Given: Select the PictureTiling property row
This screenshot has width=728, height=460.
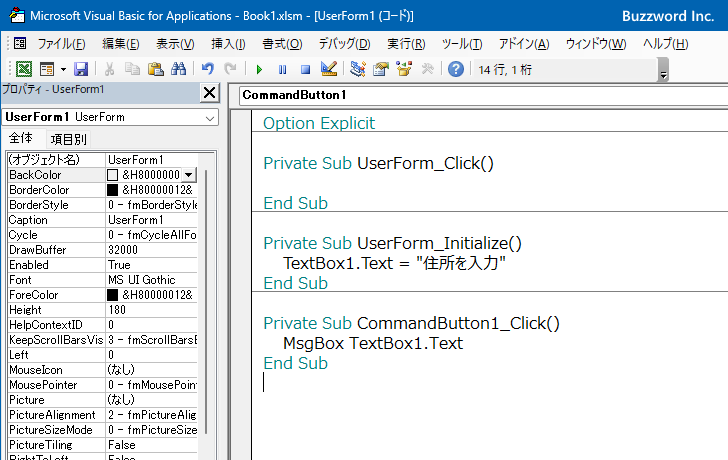Looking at the screenshot, I should (x=103, y=445).
